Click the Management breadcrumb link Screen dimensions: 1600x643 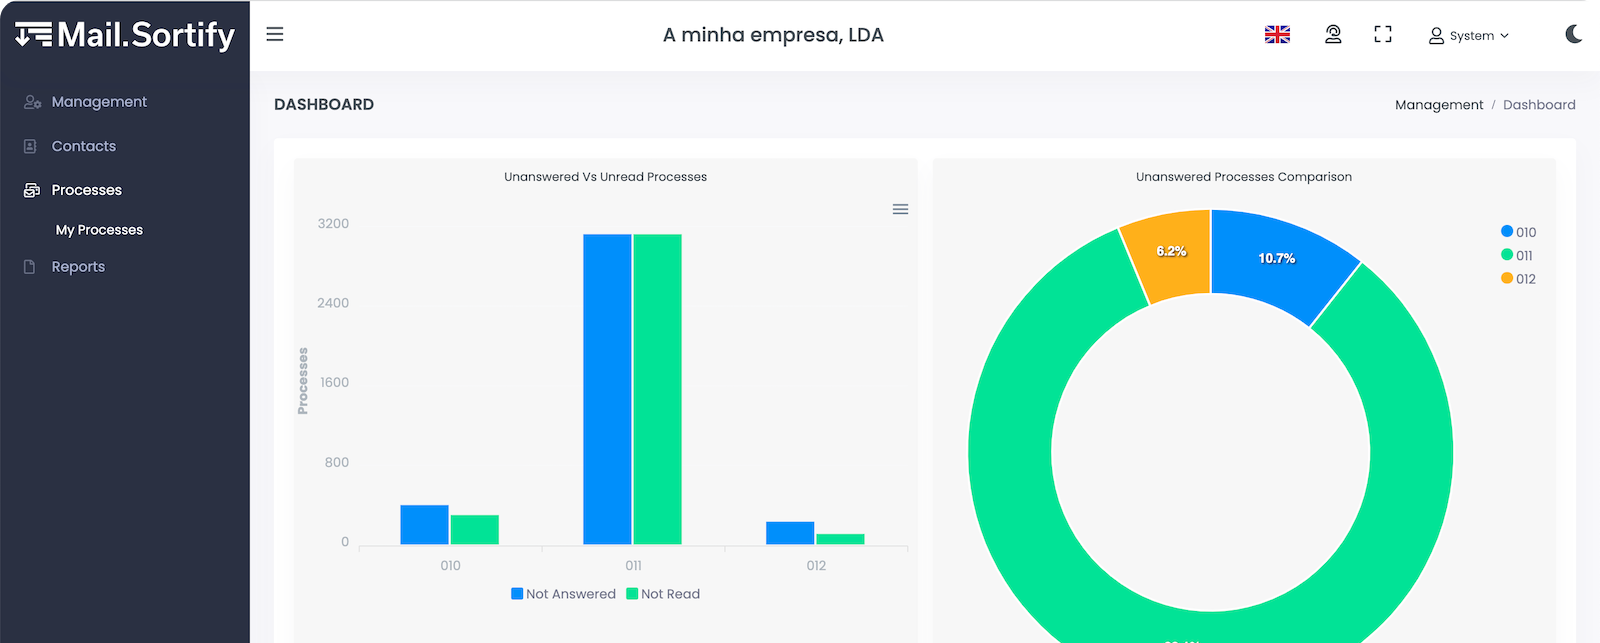point(1439,105)
